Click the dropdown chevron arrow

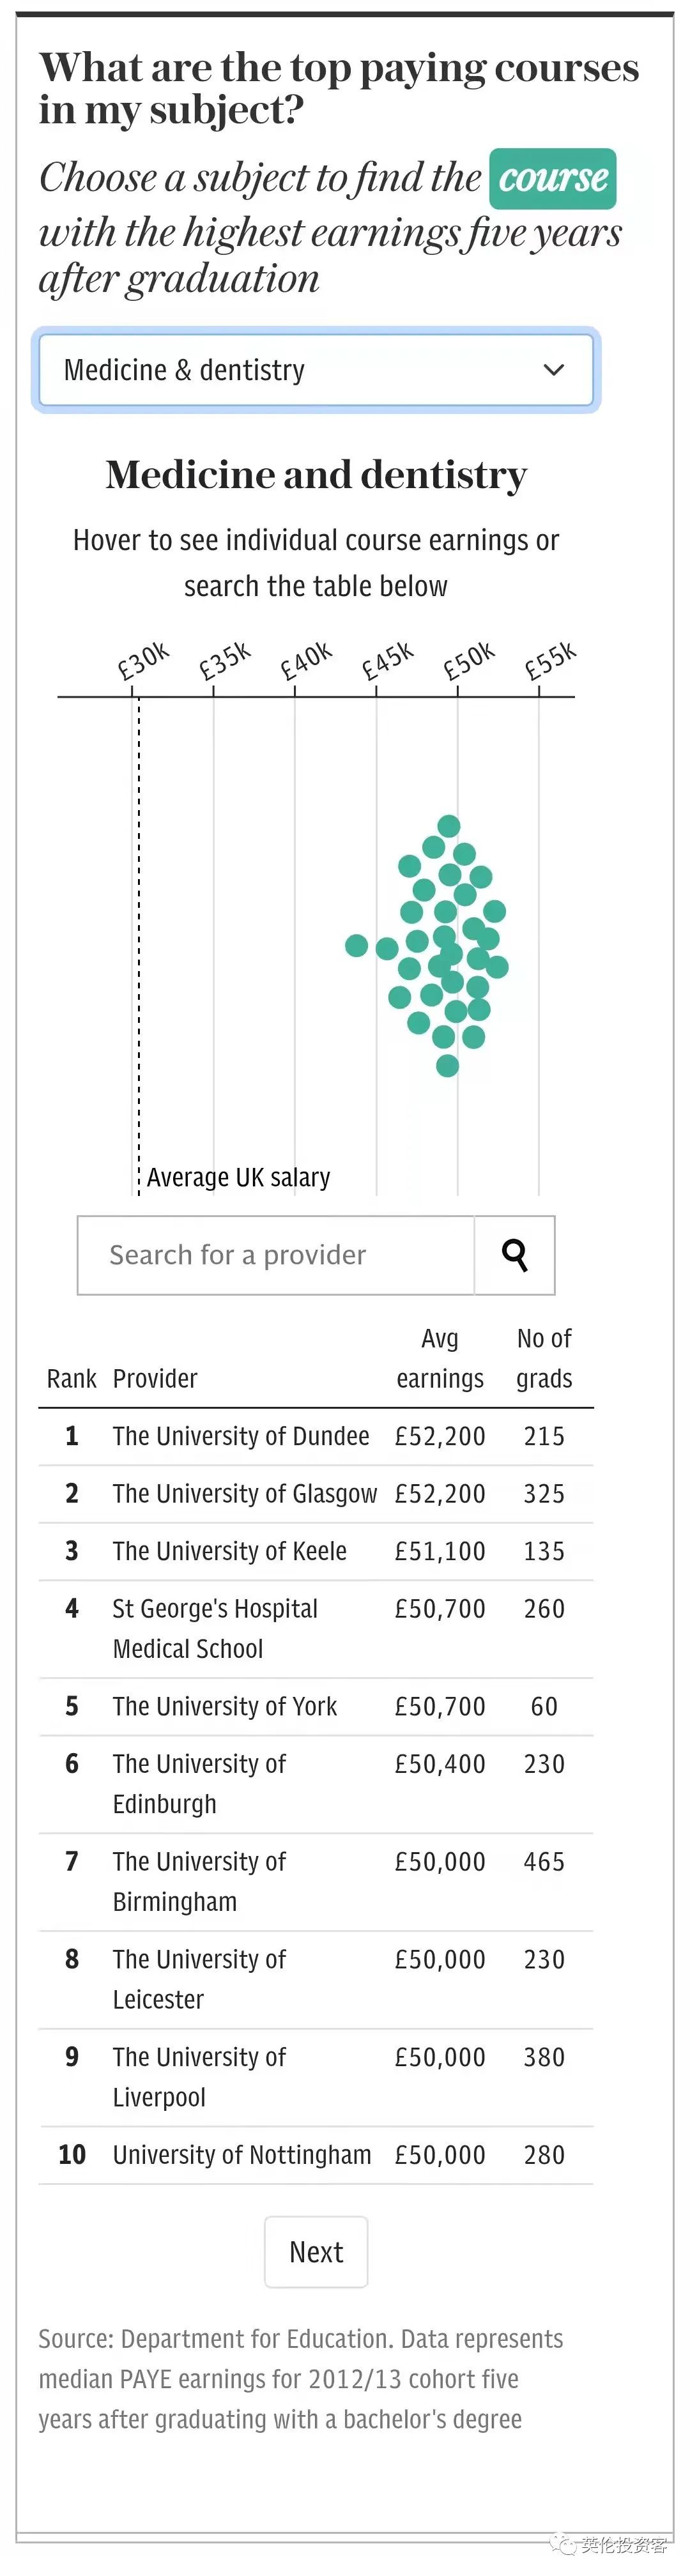553,370
